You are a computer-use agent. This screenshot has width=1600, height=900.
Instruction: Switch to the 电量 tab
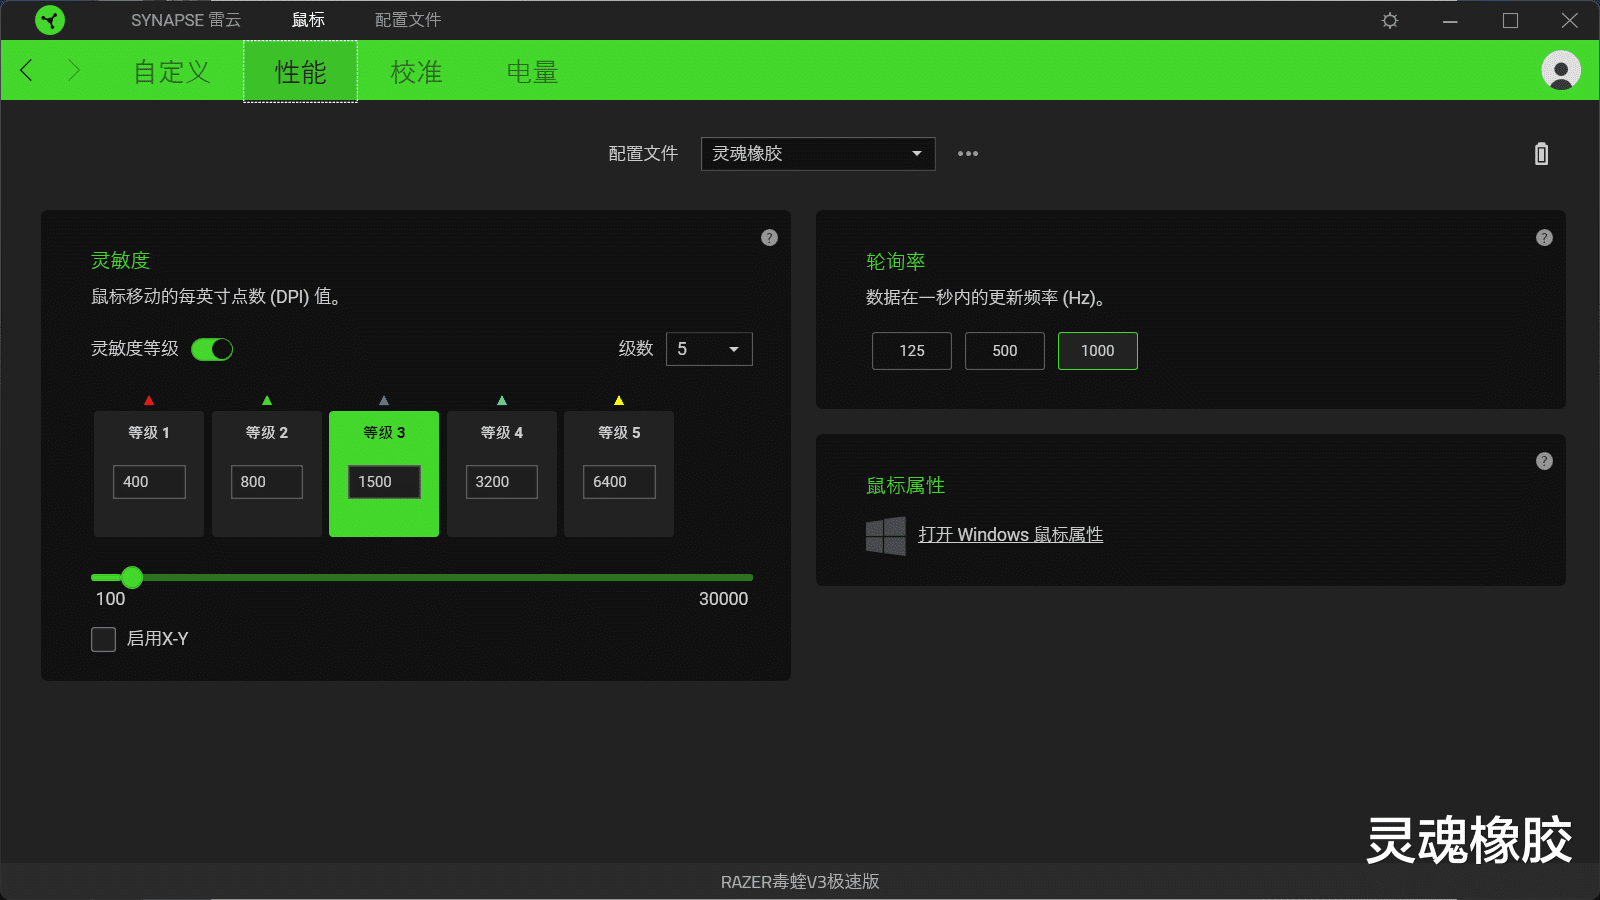532,72
